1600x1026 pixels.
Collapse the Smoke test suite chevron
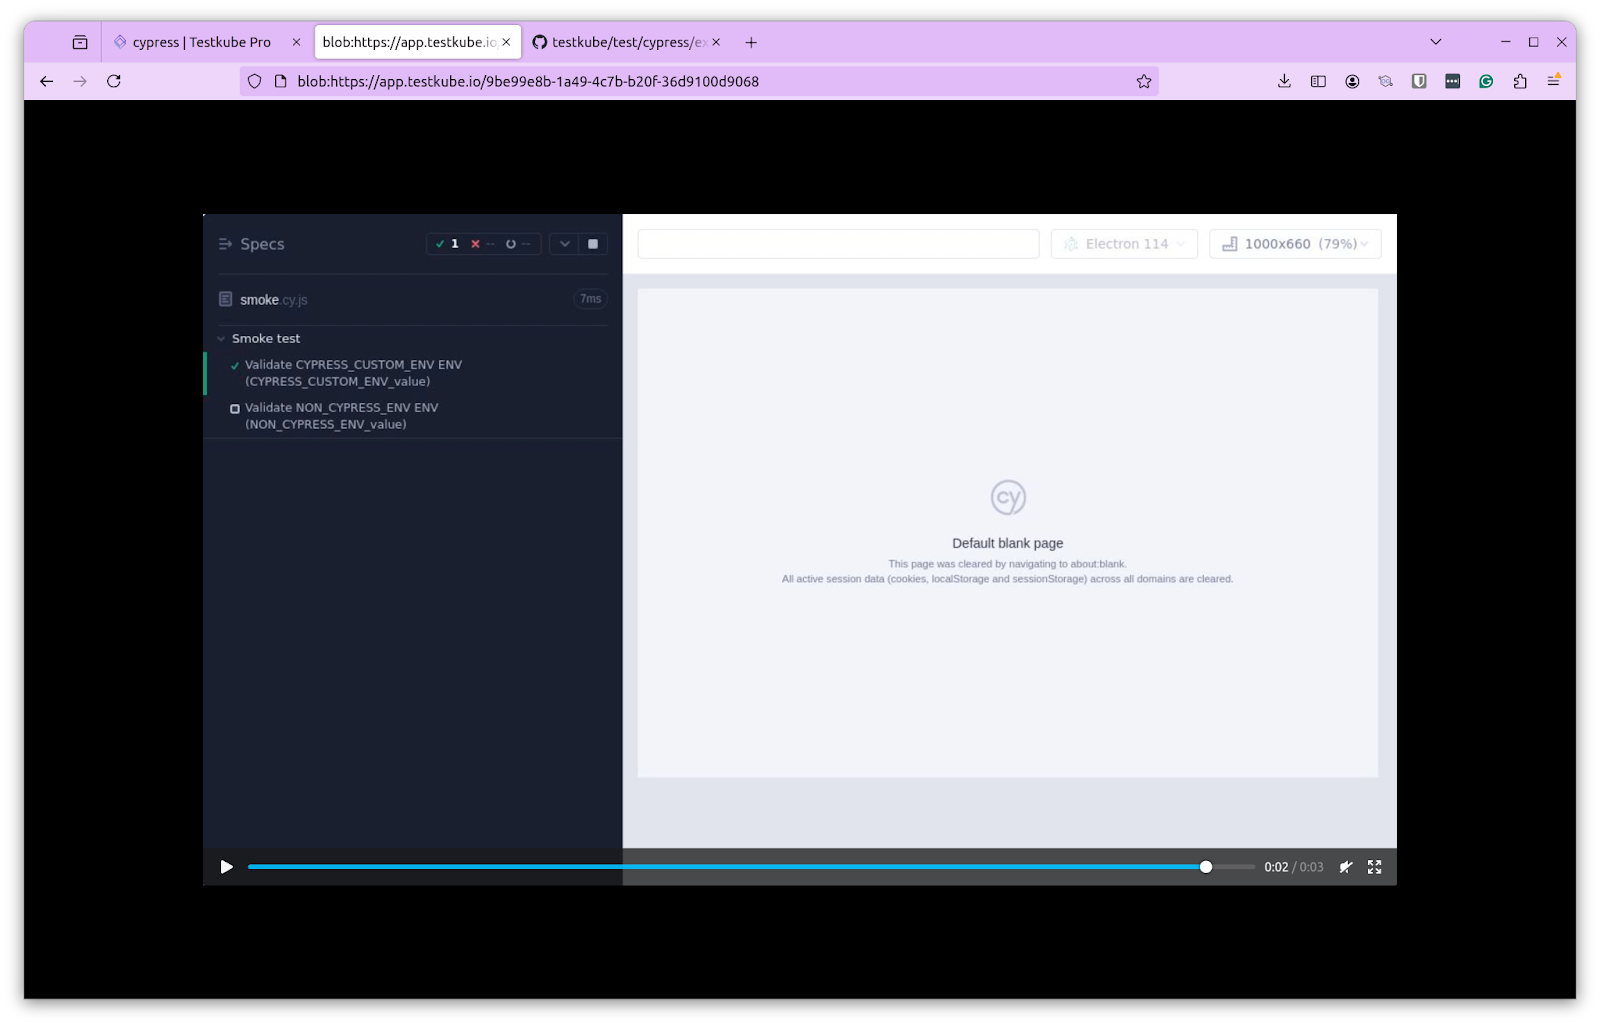[x=221, y=339]
